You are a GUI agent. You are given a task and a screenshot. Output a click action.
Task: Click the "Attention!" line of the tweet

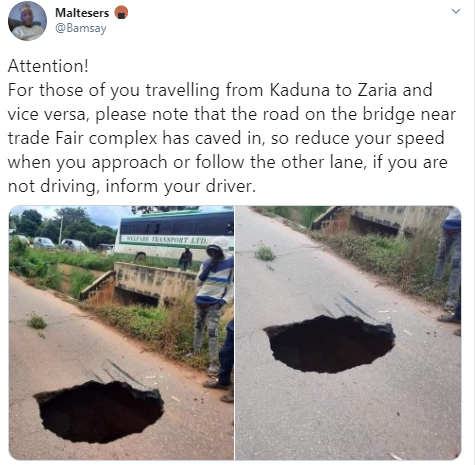pyautogui.click(x=48, y=66)
